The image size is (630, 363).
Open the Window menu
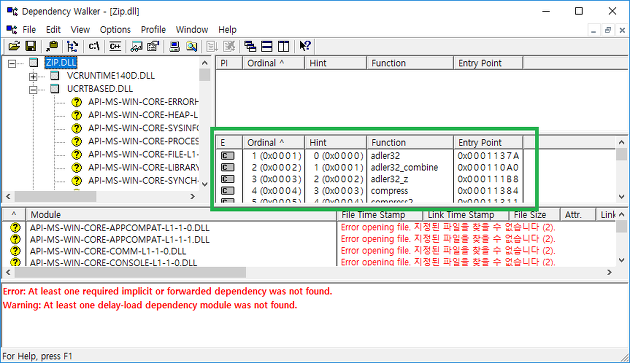tap(192, 30)
